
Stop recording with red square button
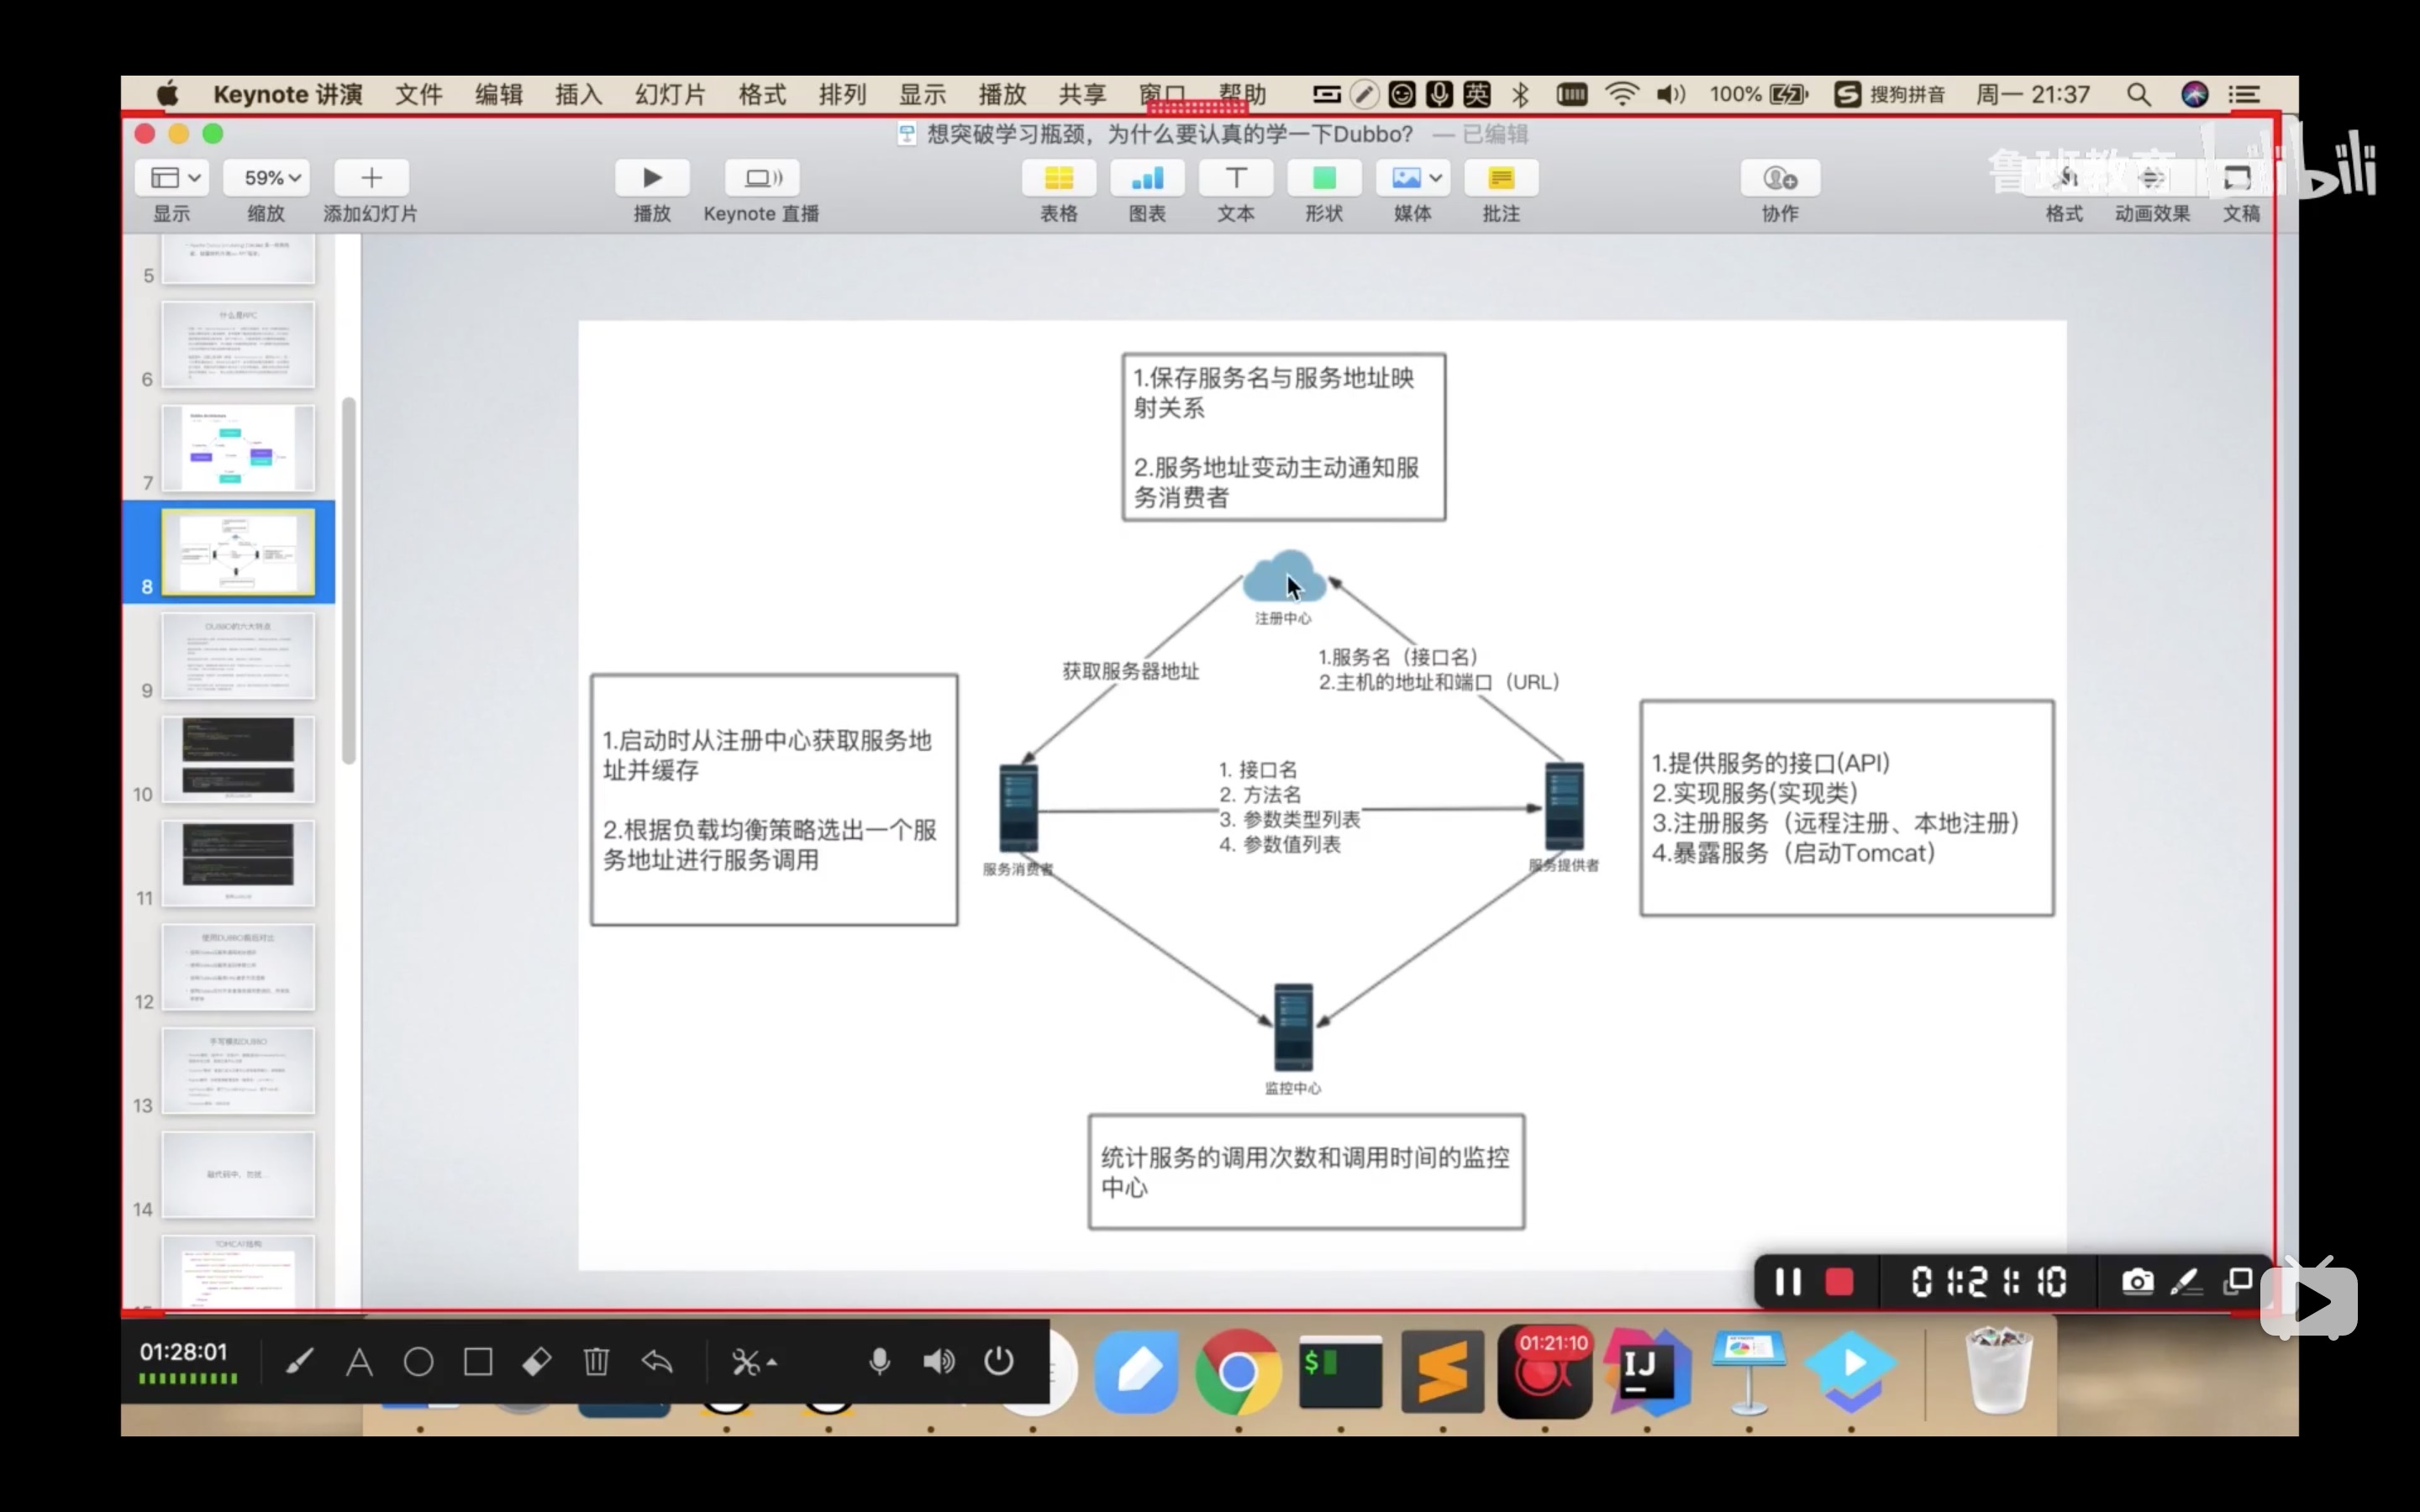pos(1839,1281)
